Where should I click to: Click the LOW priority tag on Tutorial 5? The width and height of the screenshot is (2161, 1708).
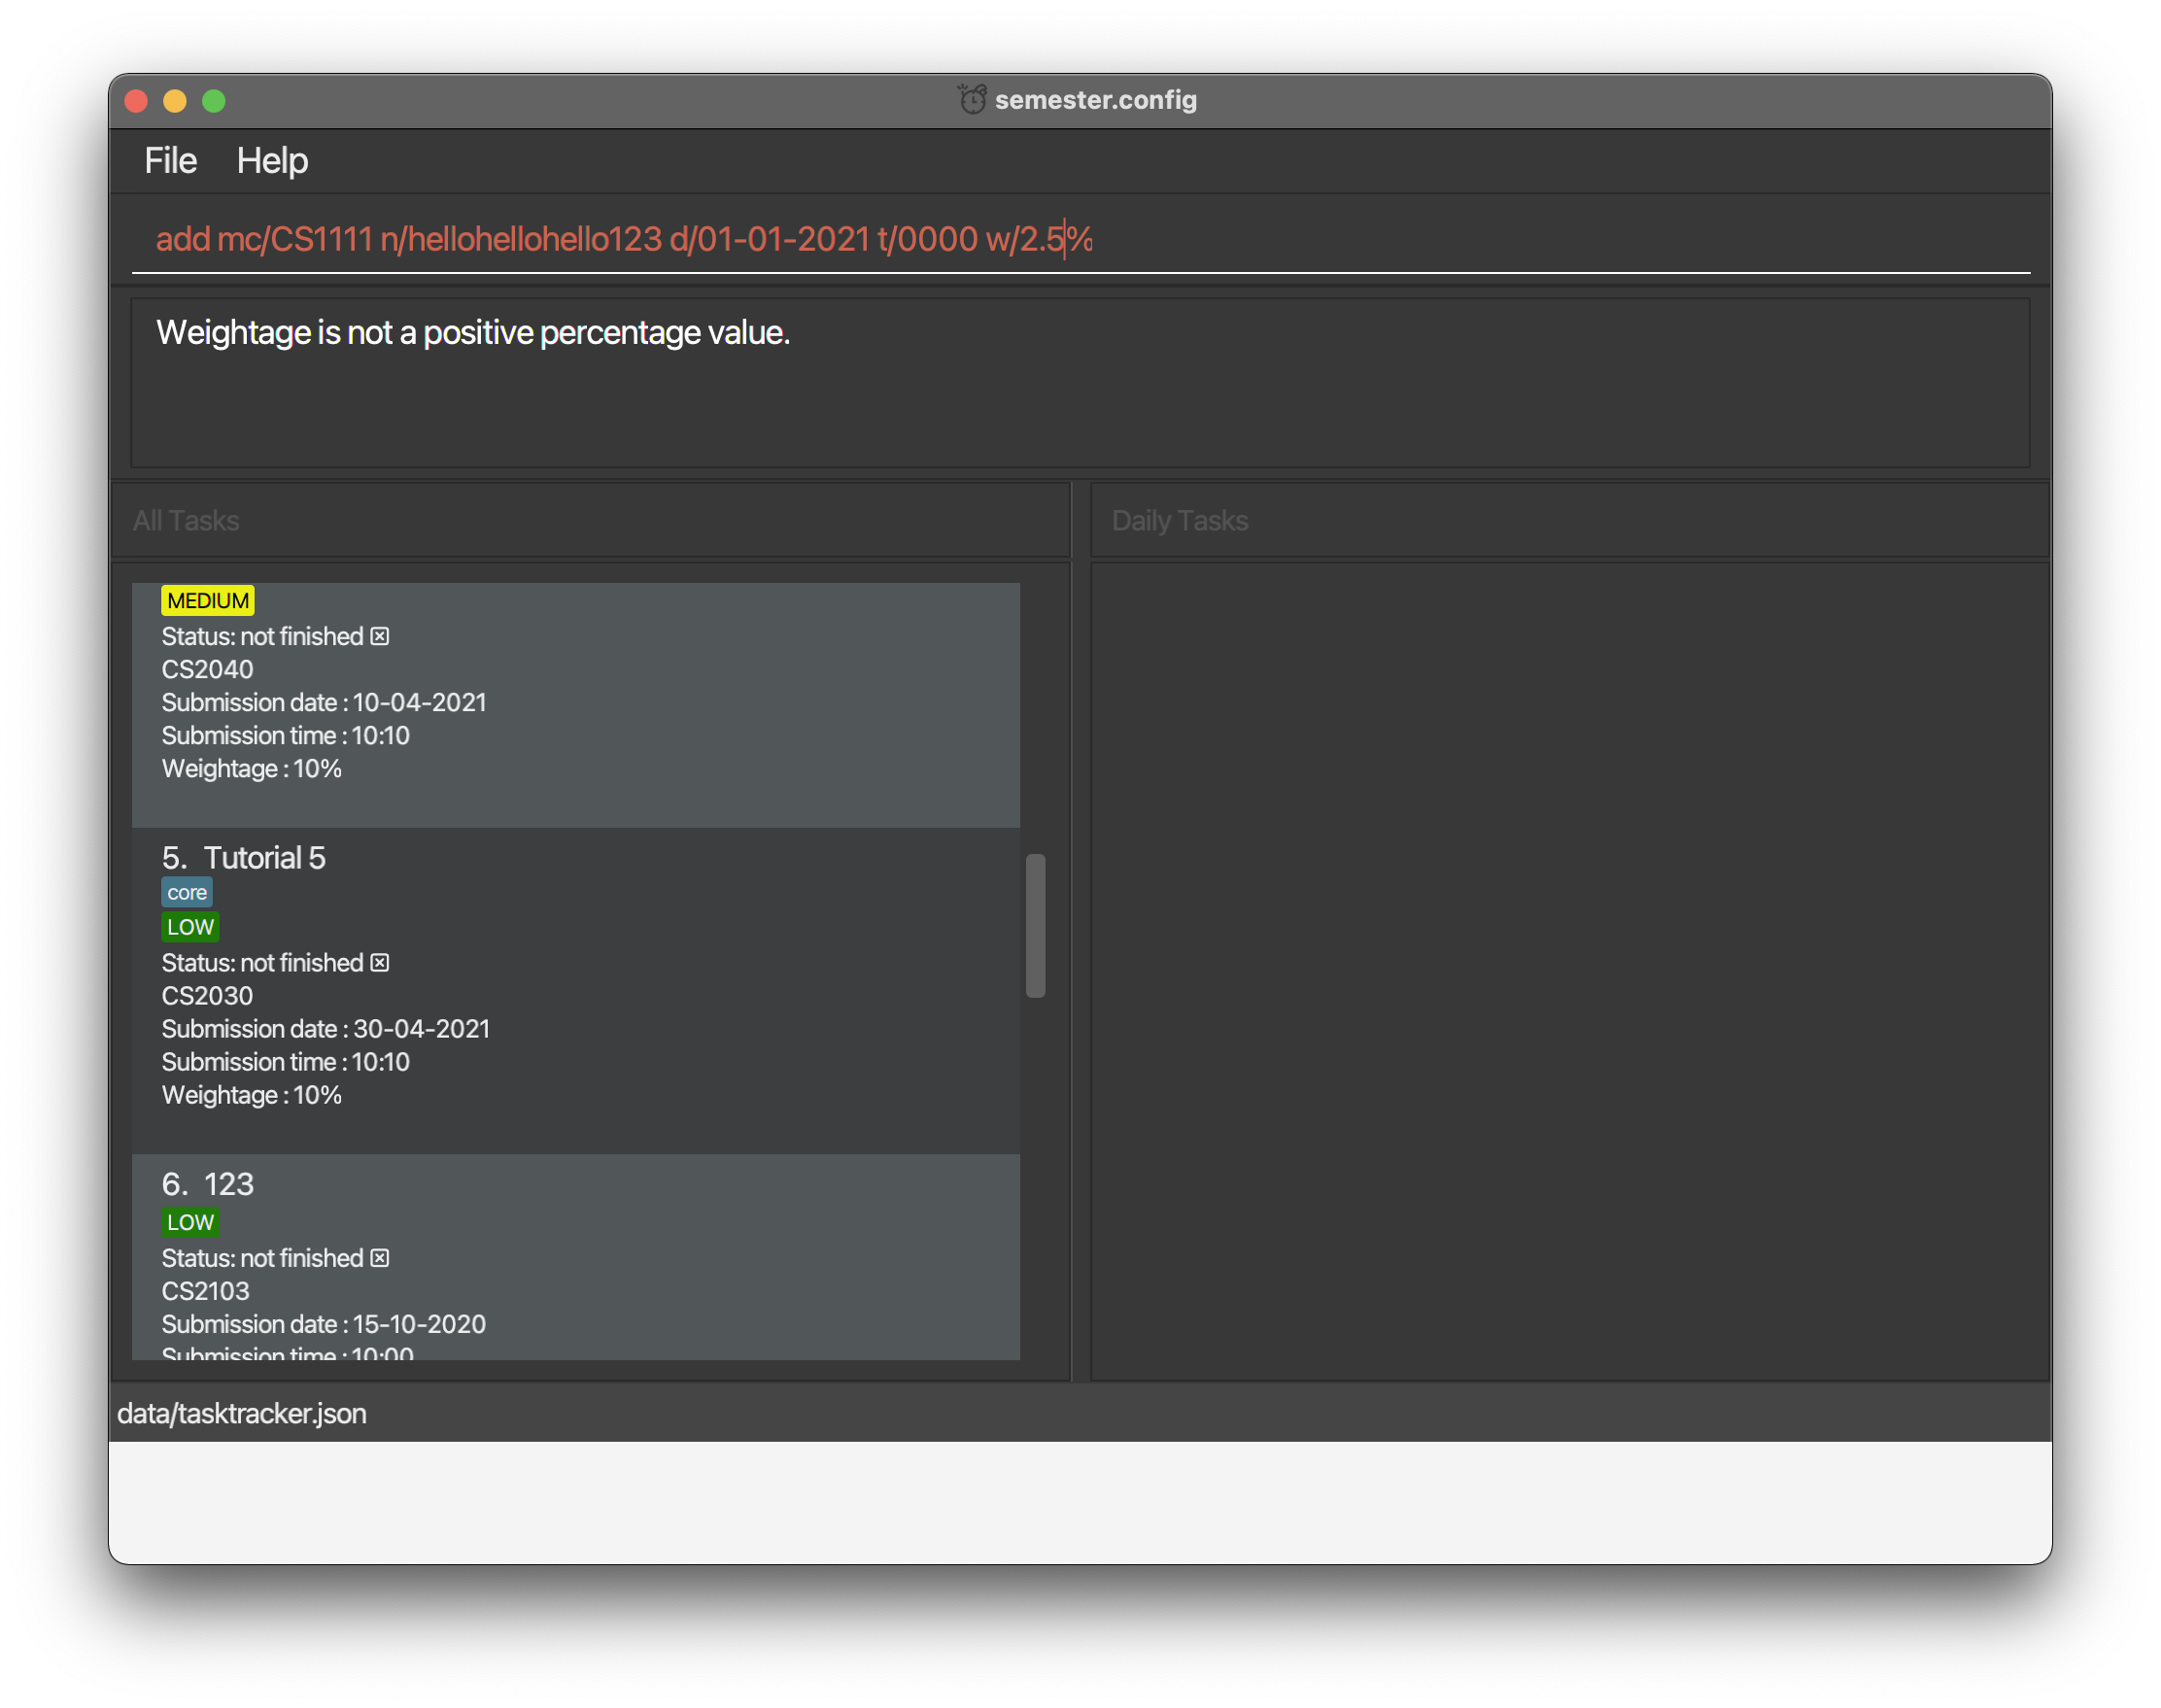190,927
